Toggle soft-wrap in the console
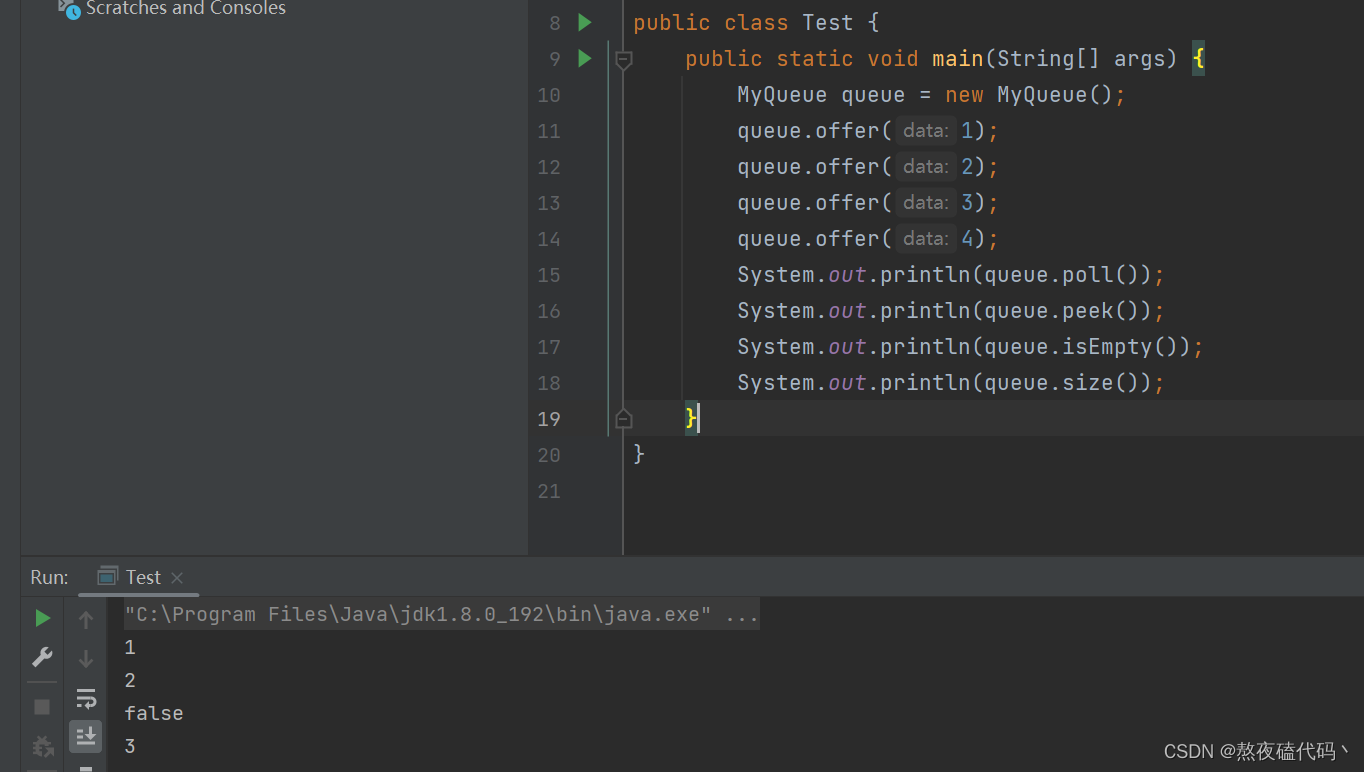1364x772 pixels. [x=86, y=698]
